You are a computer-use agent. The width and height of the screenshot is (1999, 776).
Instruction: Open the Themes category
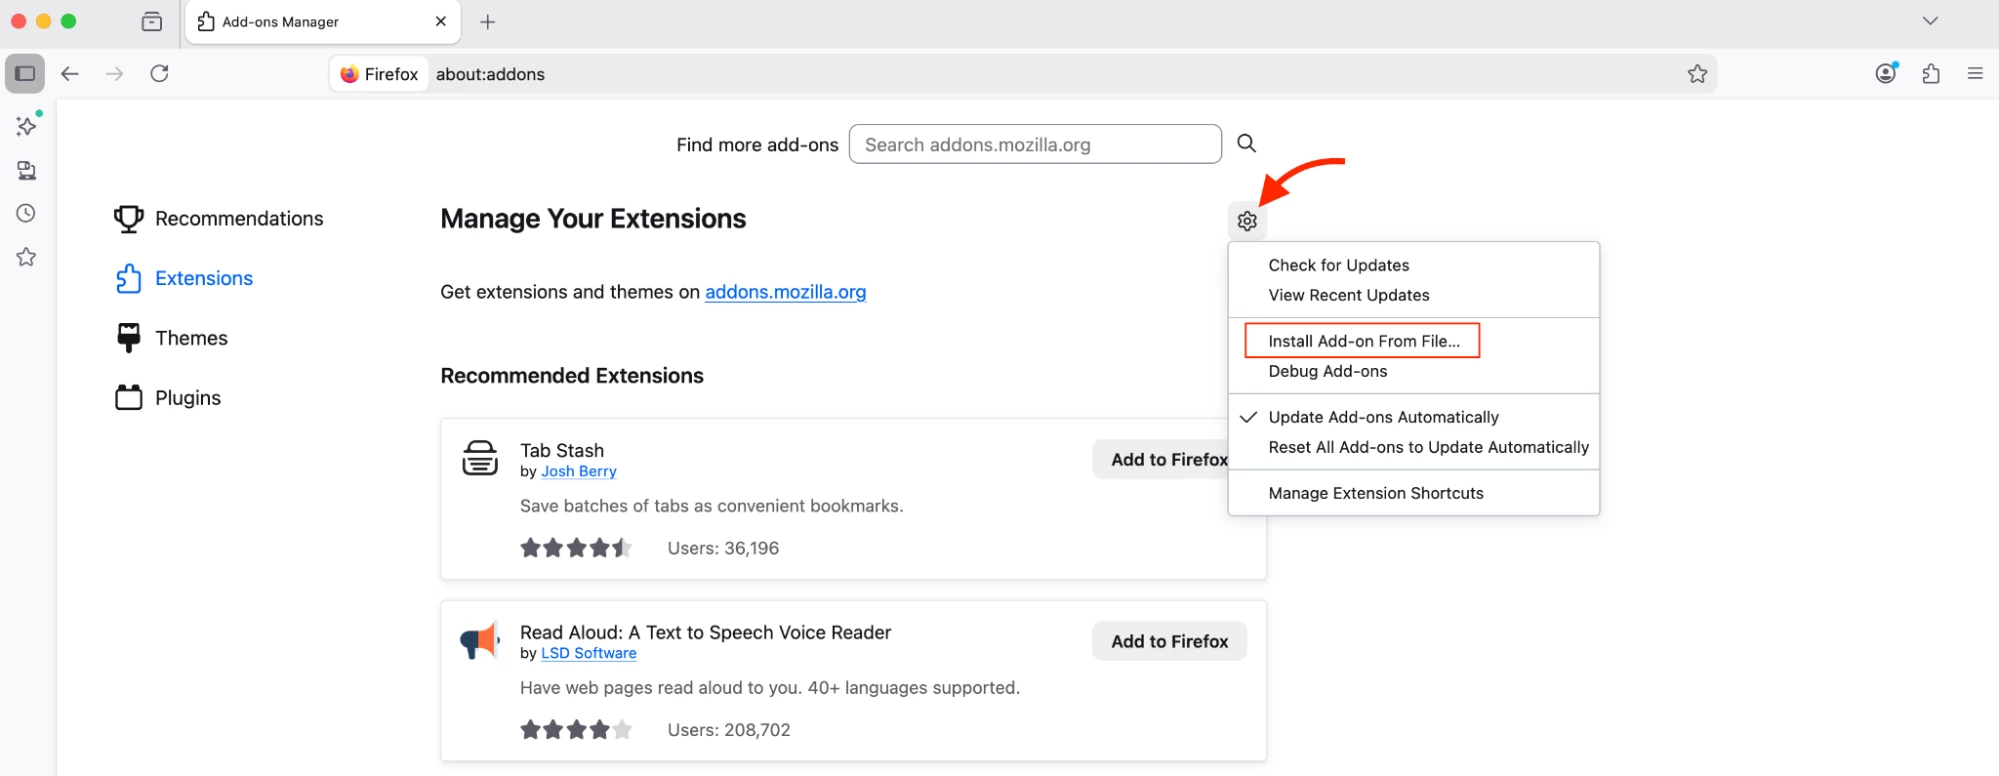(173, 338)
